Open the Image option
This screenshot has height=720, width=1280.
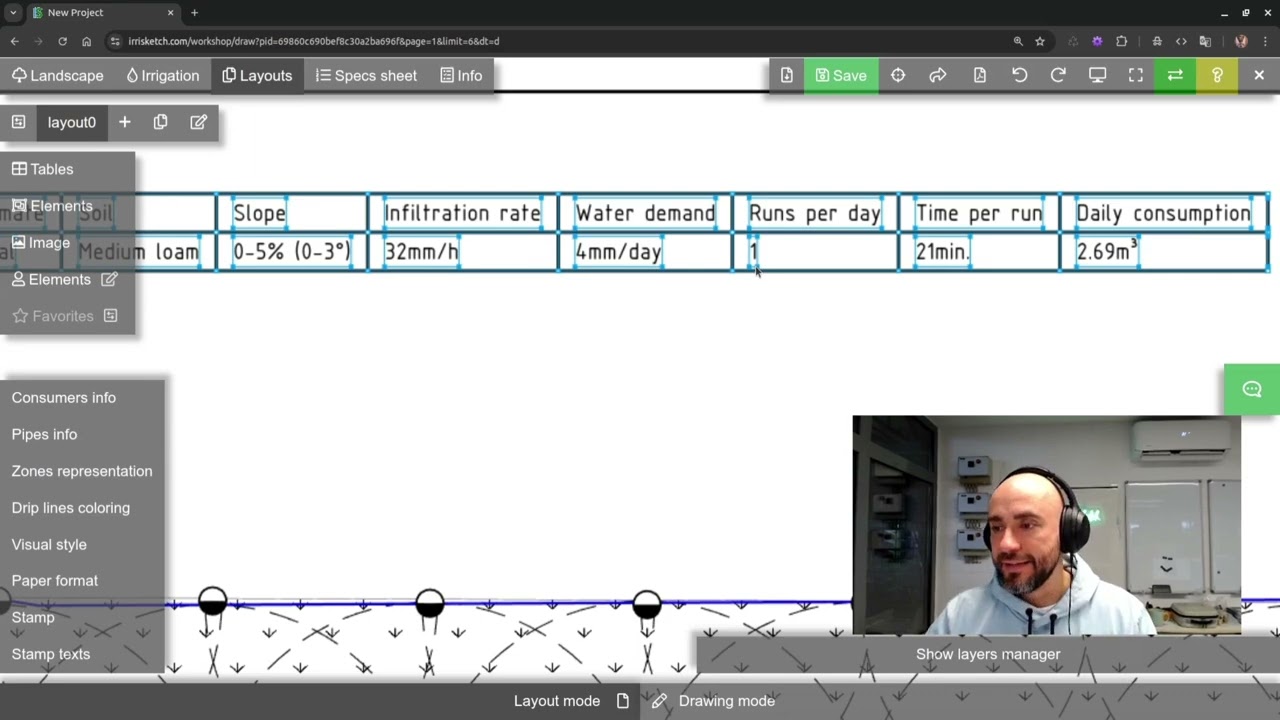click(x=40, y=242)
